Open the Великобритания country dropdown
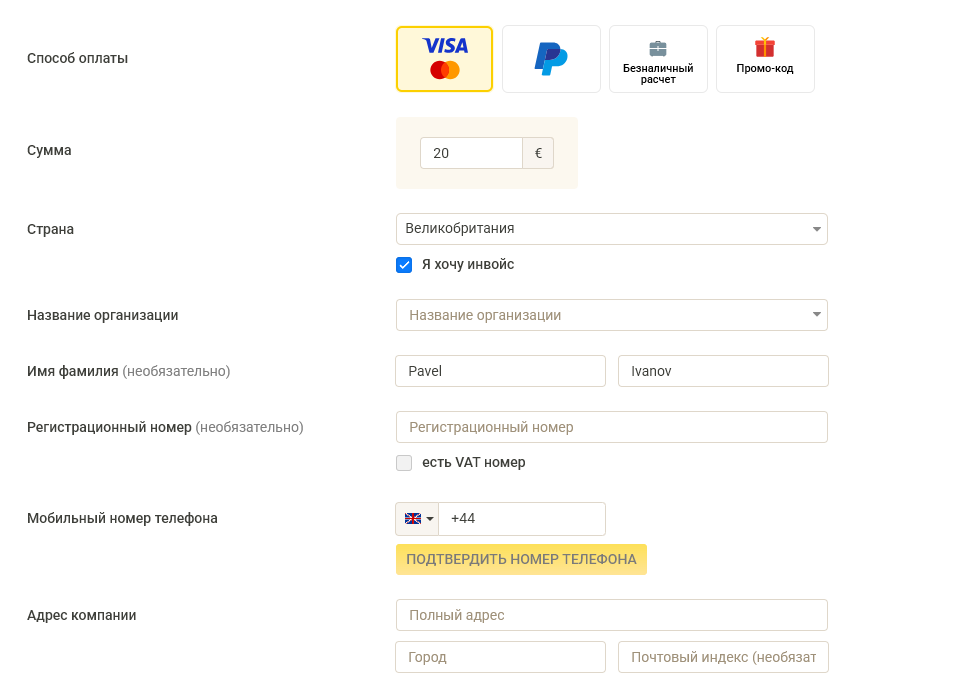Screen dimensions: 961x691 tap(612, 229)
